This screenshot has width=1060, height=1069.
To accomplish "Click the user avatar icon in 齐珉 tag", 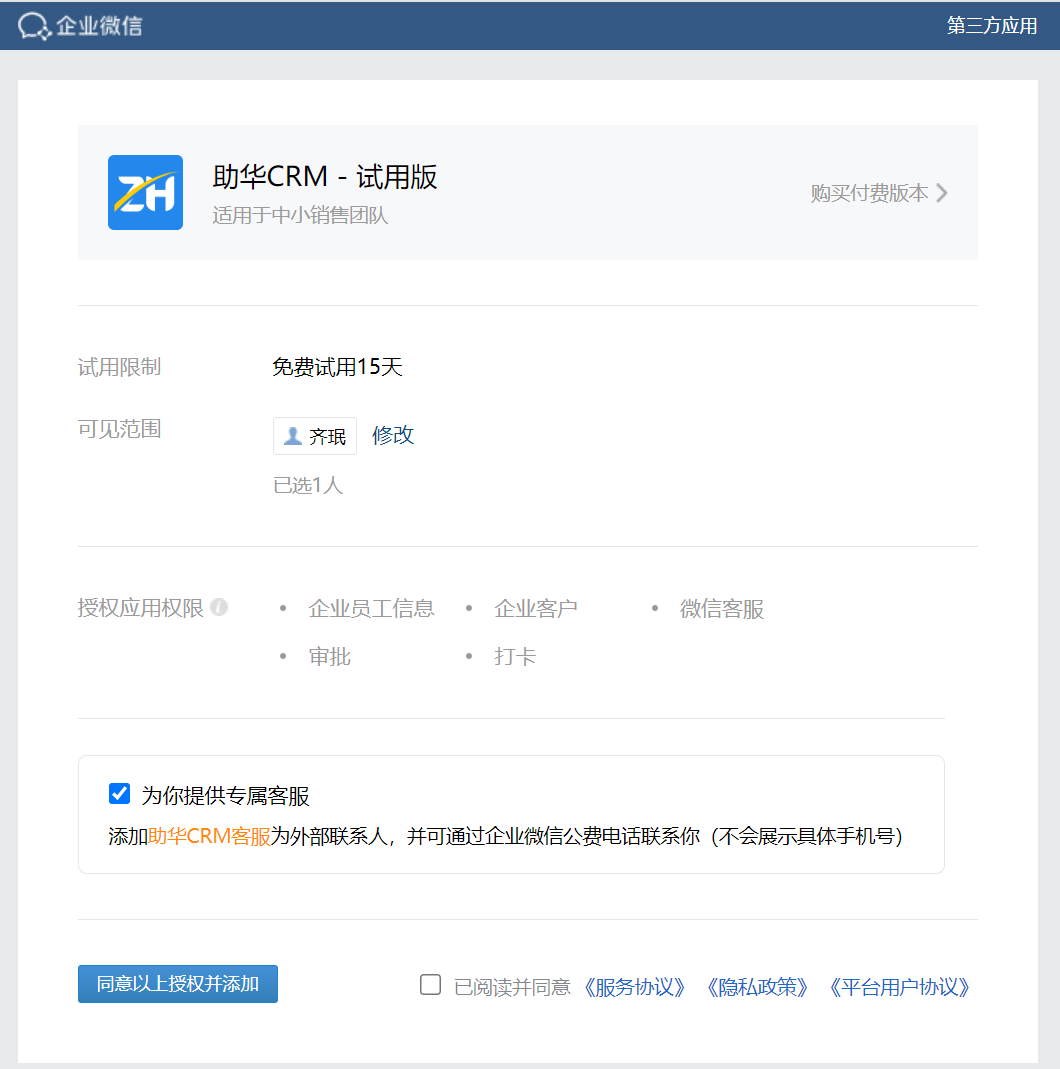I will [x=292, y=436].
